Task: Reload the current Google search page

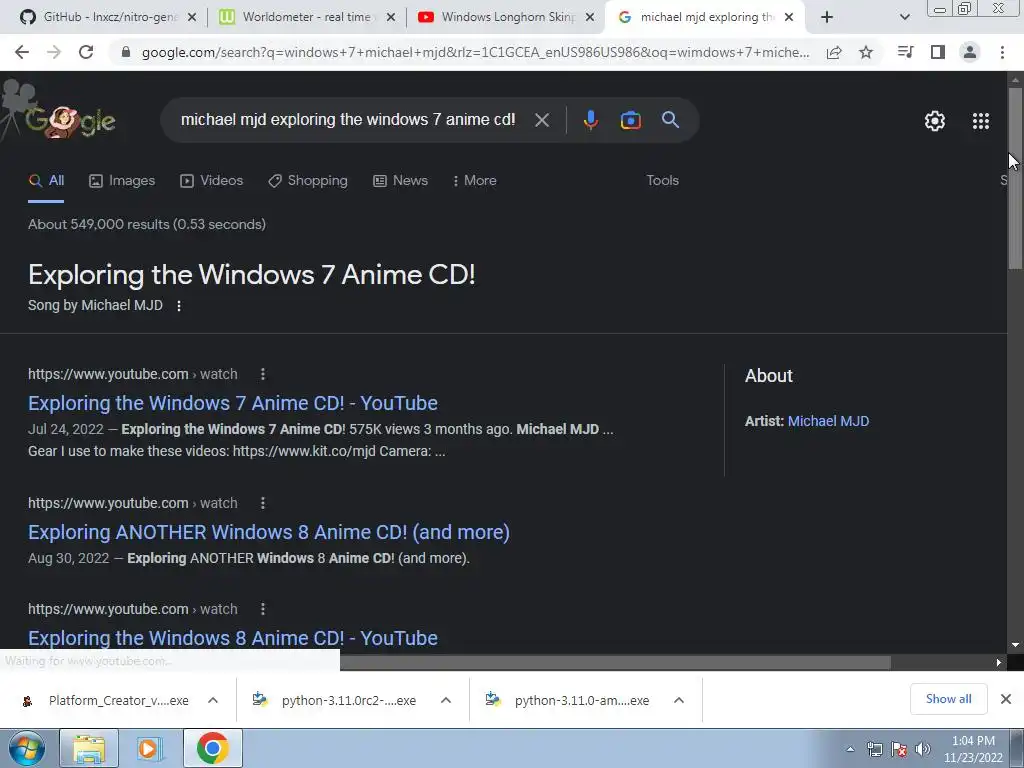Action: pos(86,52)
